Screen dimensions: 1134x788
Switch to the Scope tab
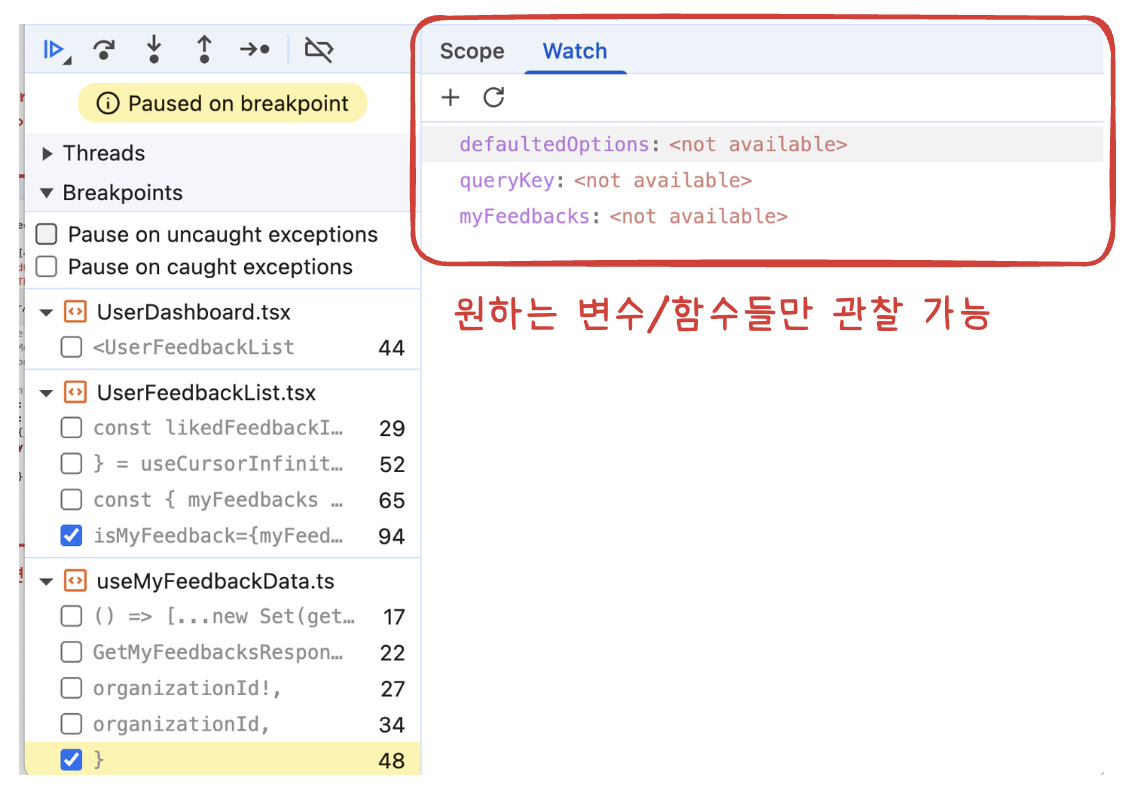(472, 52)
